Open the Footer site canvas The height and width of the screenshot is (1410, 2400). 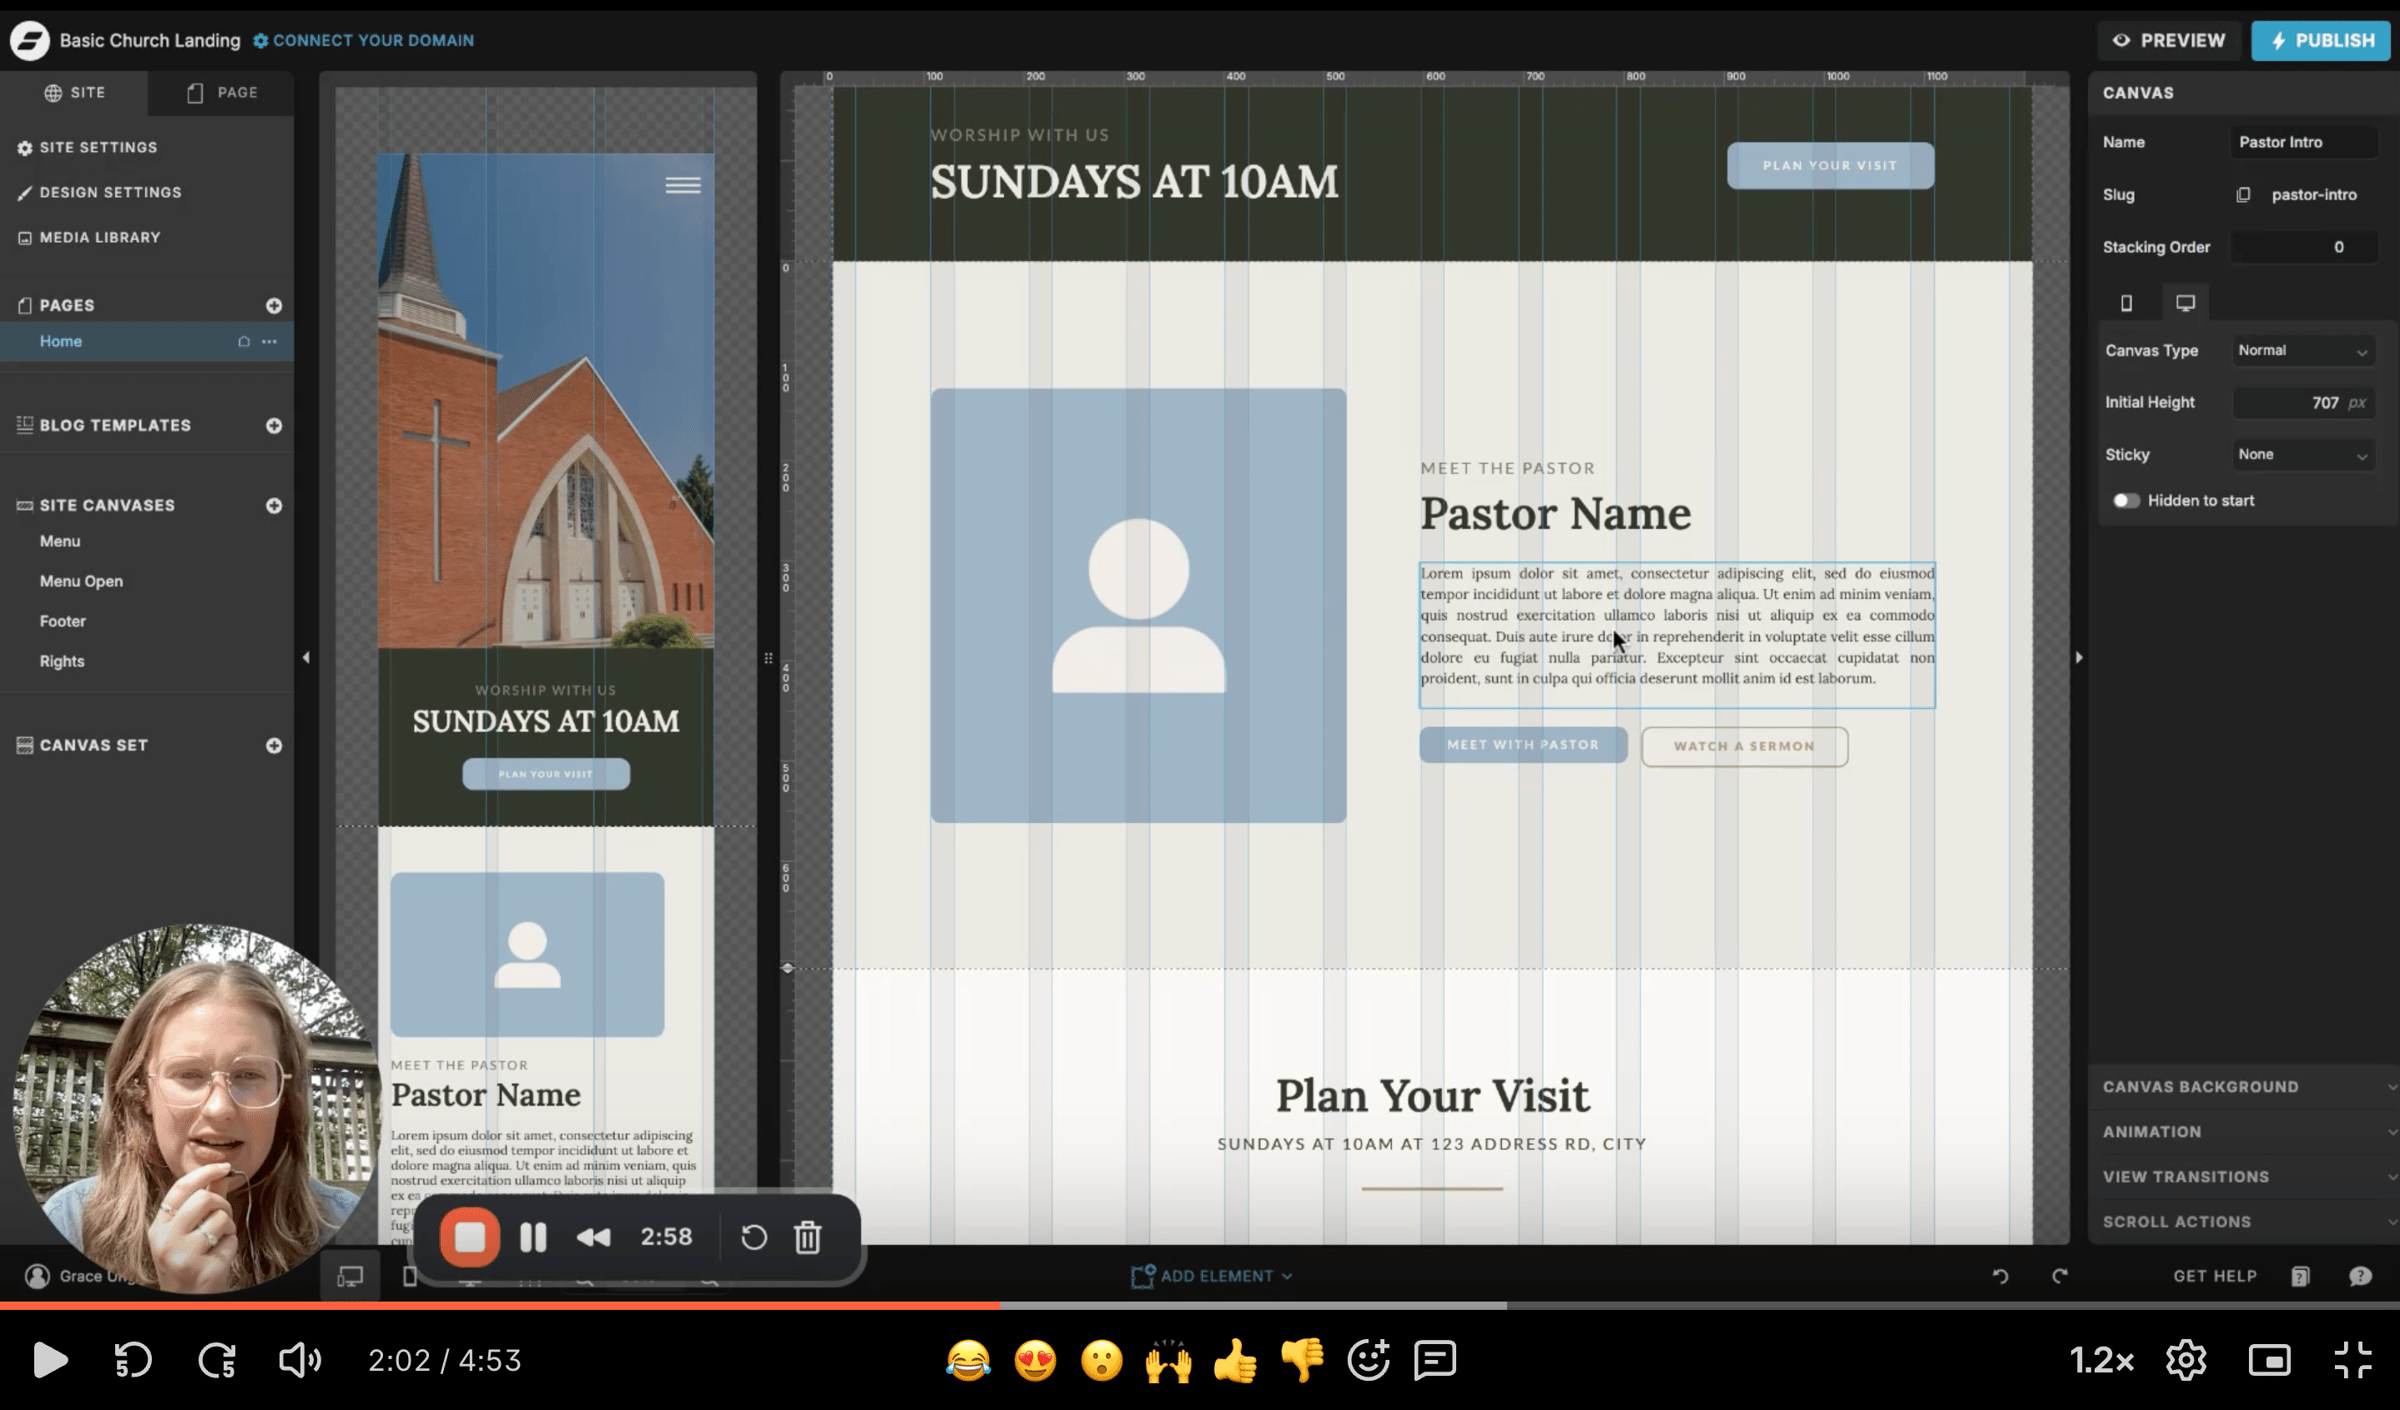[63, 621]
